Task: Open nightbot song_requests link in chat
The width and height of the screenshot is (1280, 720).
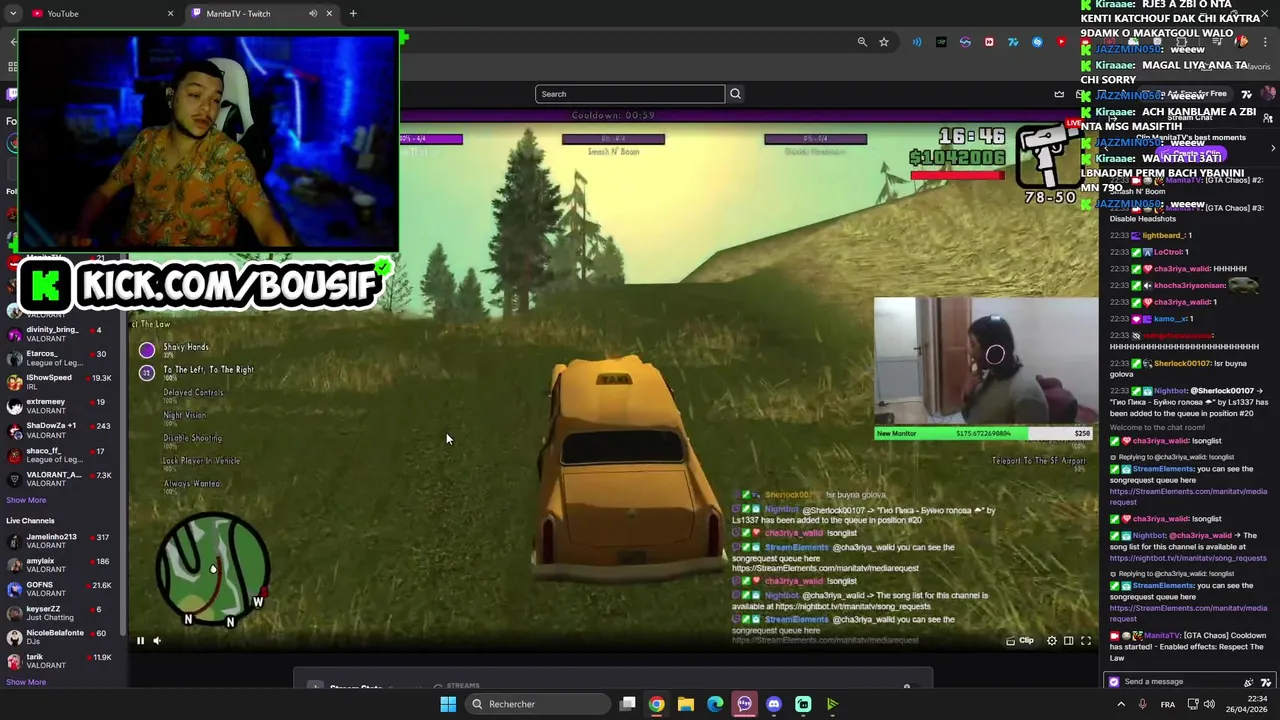Action: [1188, 558]
